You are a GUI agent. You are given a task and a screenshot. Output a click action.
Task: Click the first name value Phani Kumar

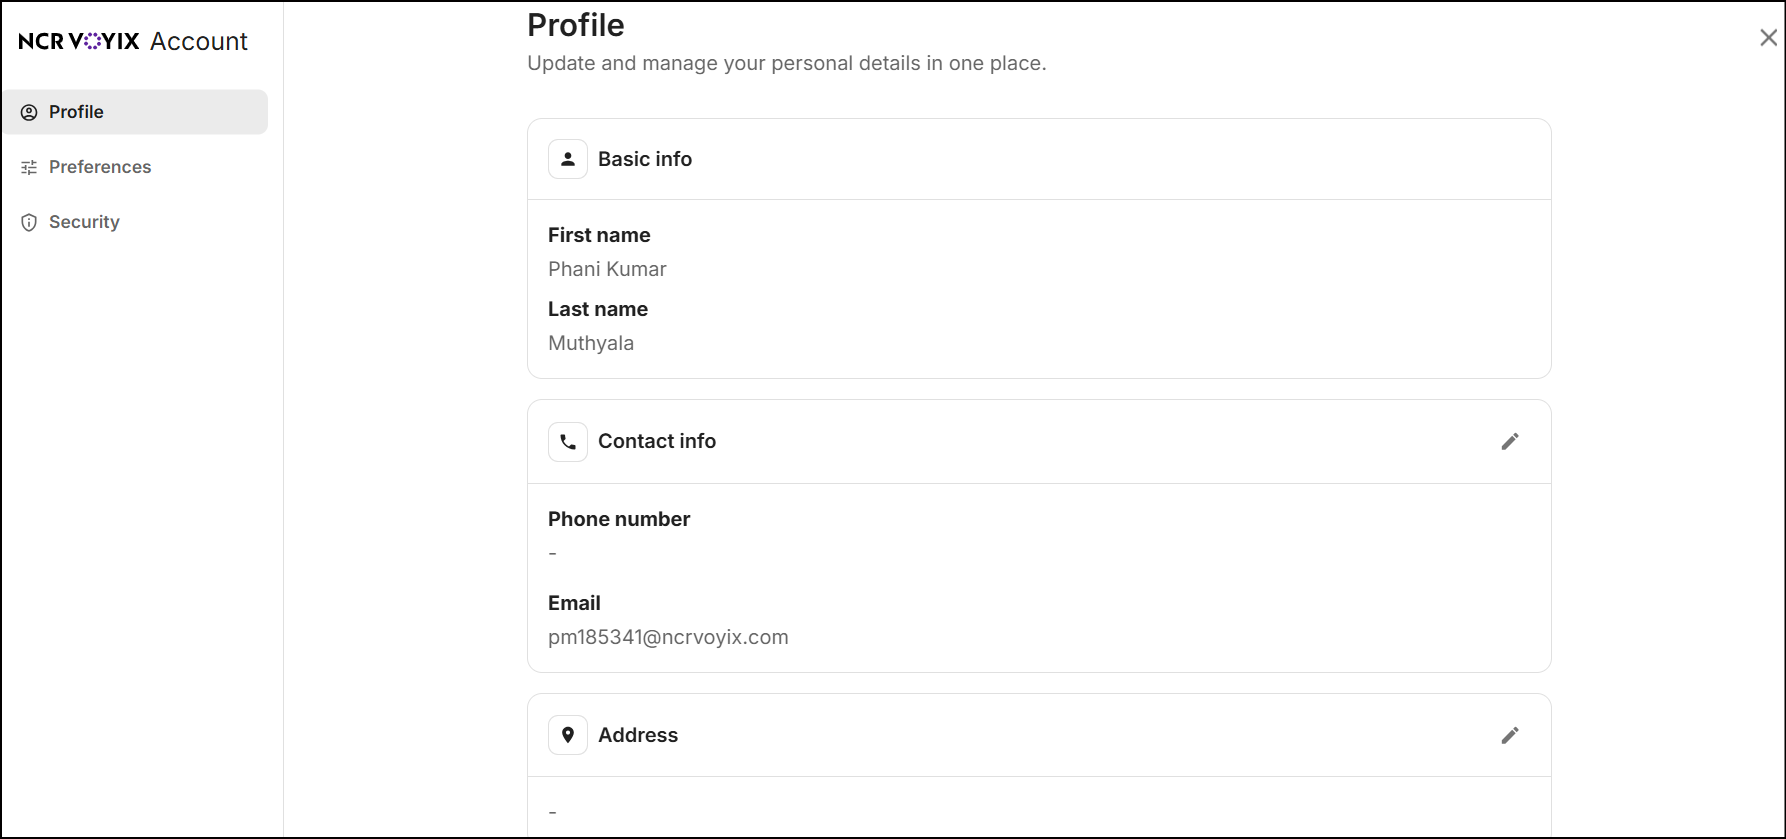[607, 269]
